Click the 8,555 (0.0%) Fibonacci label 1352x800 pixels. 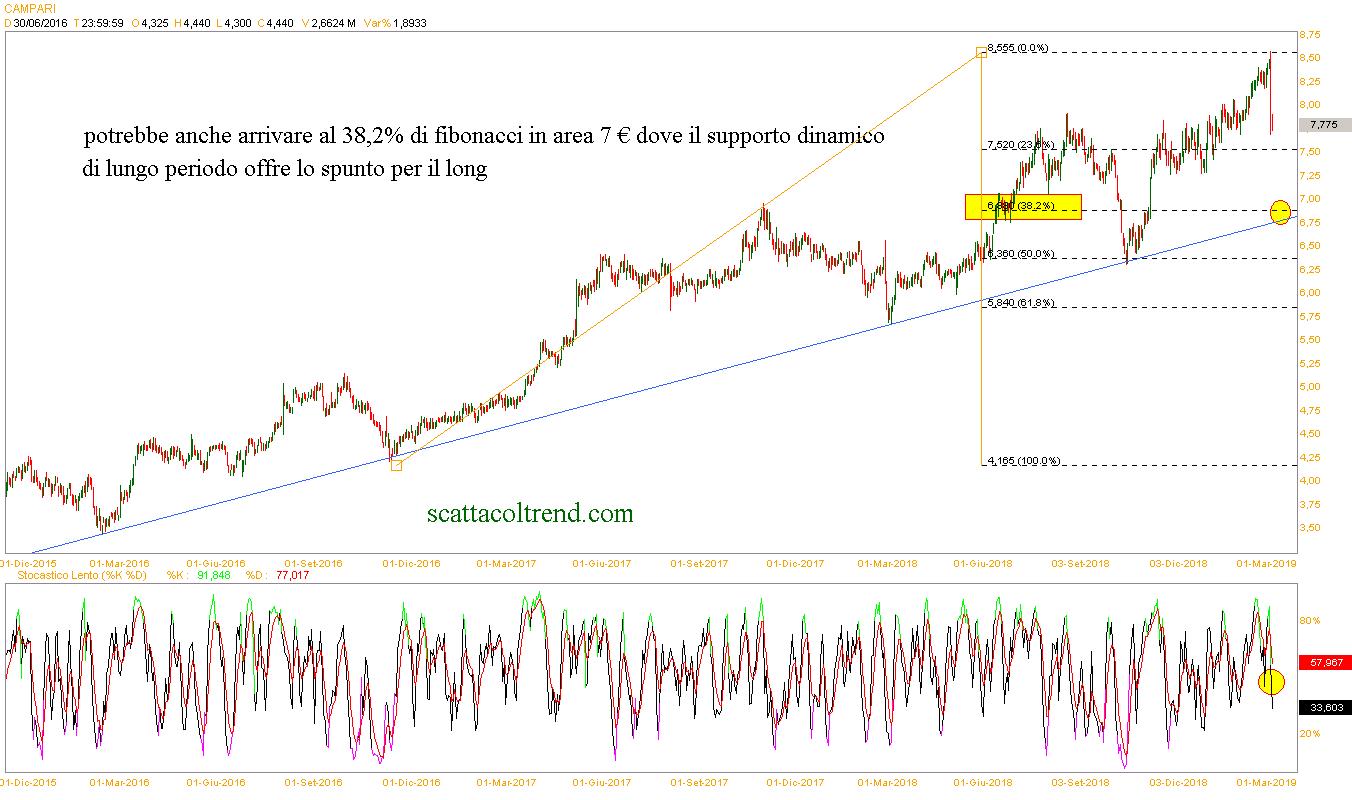(x=1017, y=48)
